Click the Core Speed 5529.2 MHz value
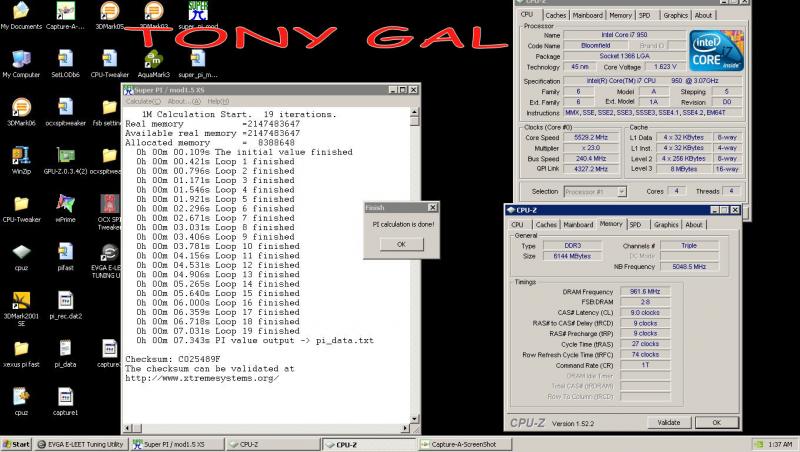This screenshot has width=800, height=452. (591, 137)
